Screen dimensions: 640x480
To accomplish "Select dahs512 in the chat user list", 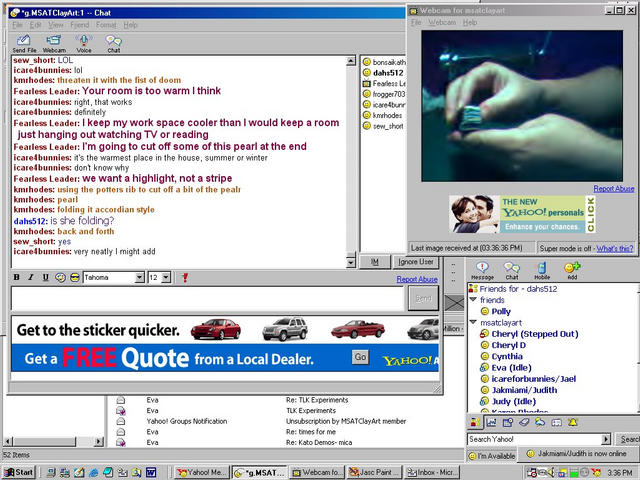I will point(383,73).
